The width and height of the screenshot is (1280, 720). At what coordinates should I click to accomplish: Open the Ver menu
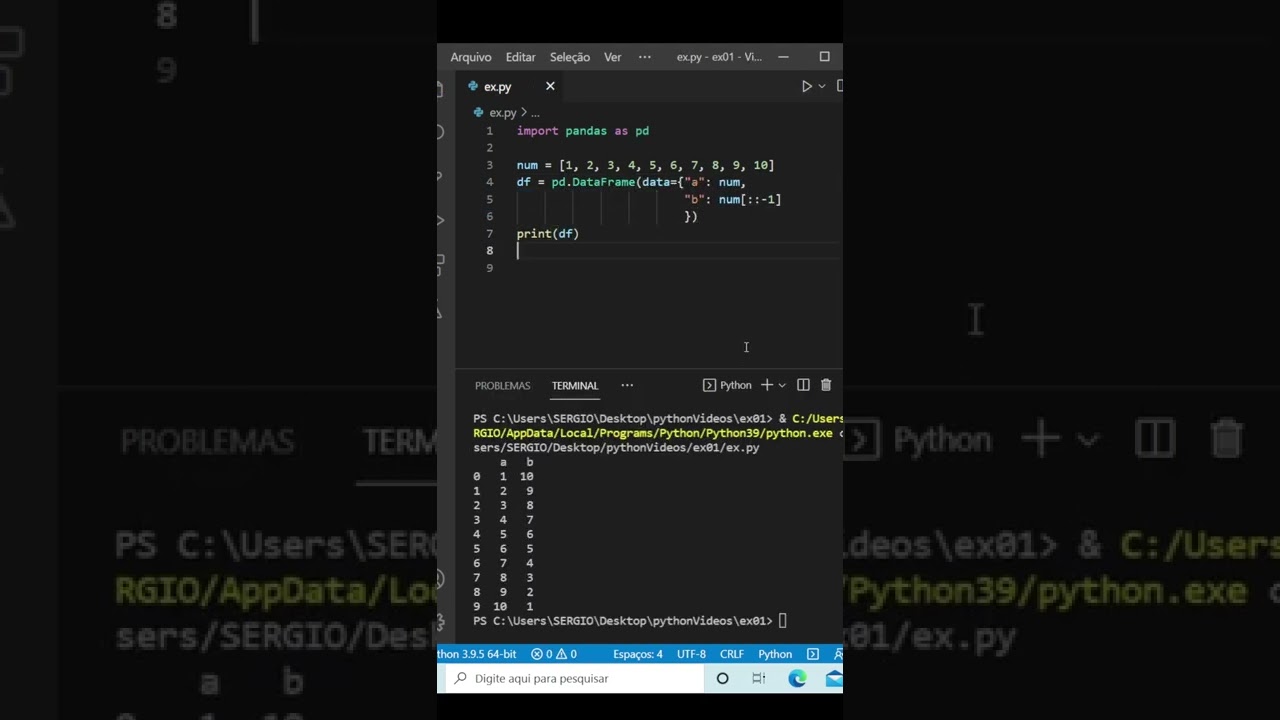(x=612, y=57)
